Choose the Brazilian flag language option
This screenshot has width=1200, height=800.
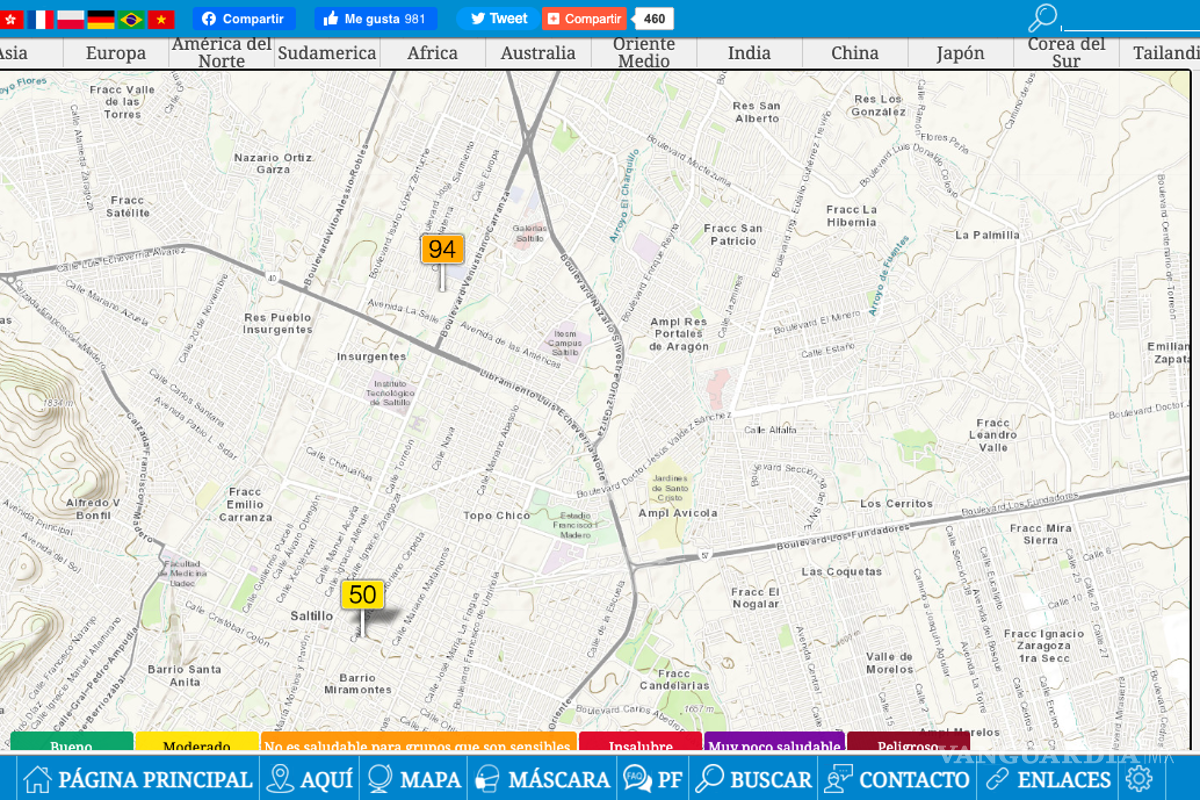coord(130,19)
